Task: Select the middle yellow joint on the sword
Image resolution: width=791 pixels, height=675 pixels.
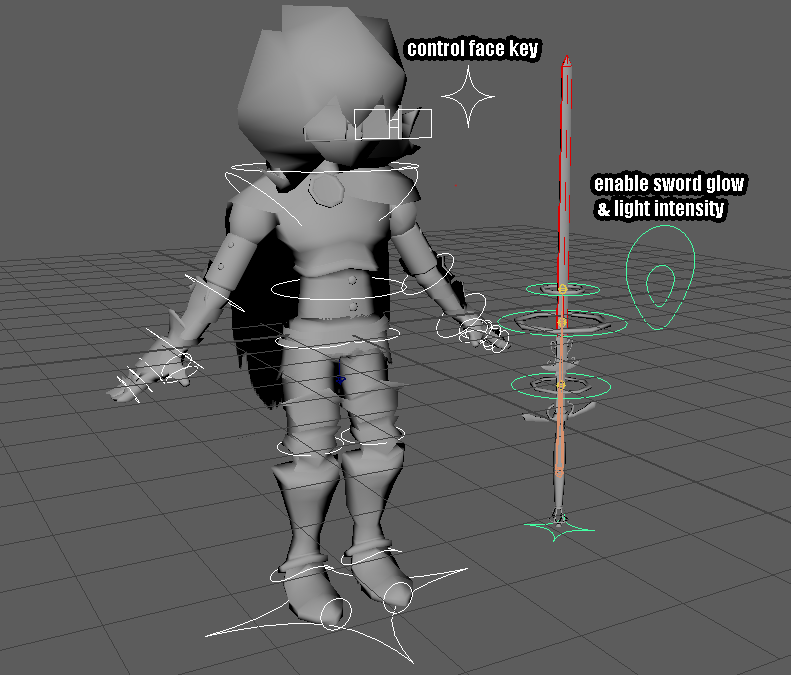Action: [x=561, y=323]
